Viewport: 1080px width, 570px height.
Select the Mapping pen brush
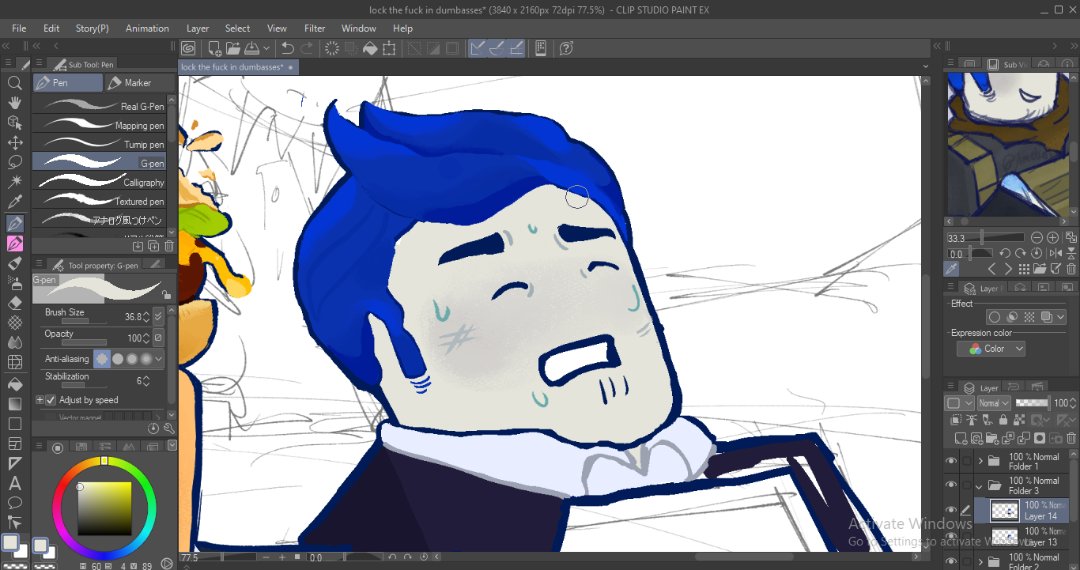pyautogui.click(x=99, y=125)
